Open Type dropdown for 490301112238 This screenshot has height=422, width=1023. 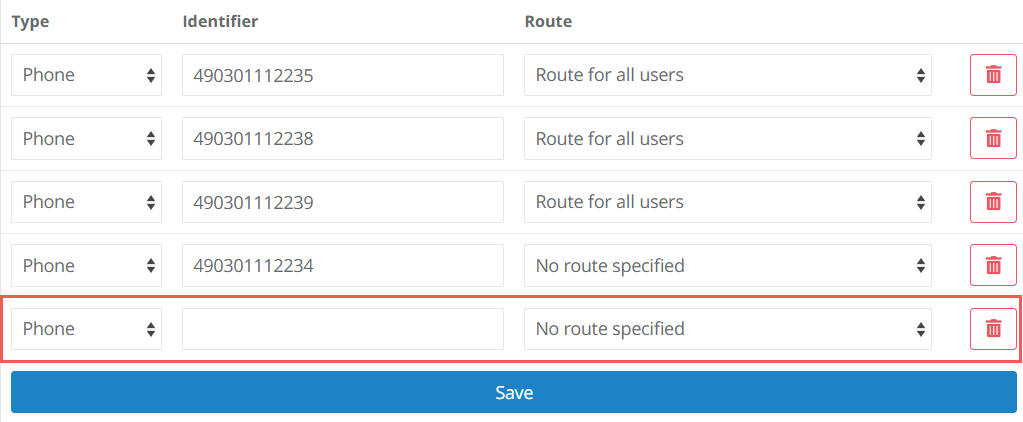tap(86, 139)
